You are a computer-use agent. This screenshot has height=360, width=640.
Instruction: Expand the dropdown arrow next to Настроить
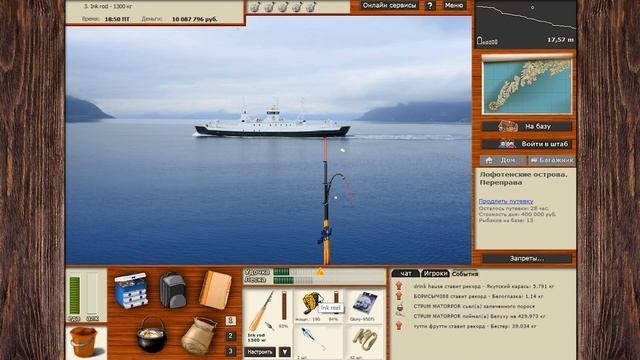[284, 352]
